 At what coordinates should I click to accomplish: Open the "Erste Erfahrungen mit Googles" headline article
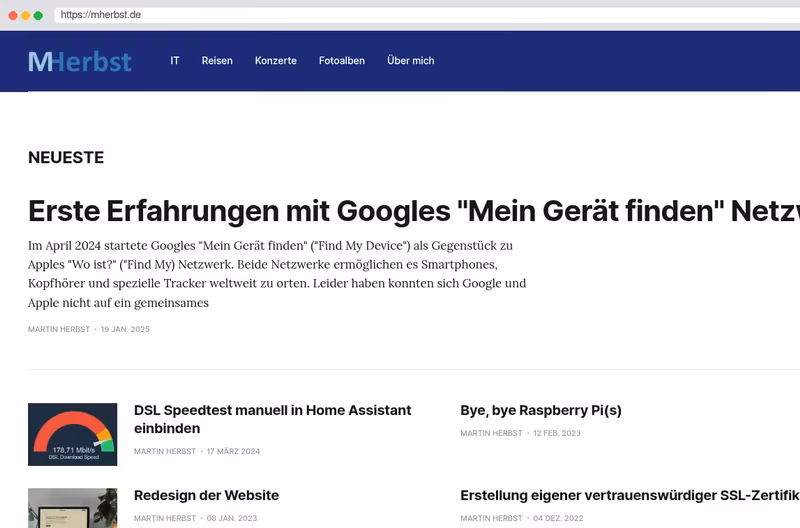(414, 211)
